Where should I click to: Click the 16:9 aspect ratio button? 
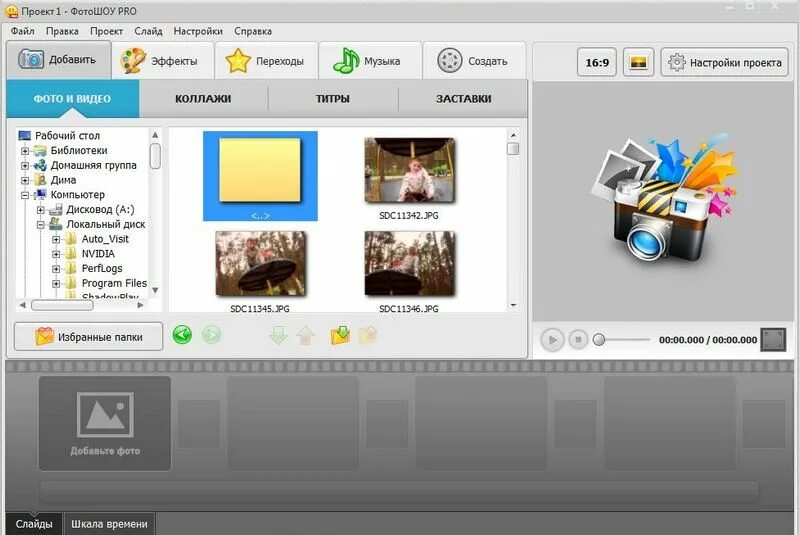[x=596, y=62]
